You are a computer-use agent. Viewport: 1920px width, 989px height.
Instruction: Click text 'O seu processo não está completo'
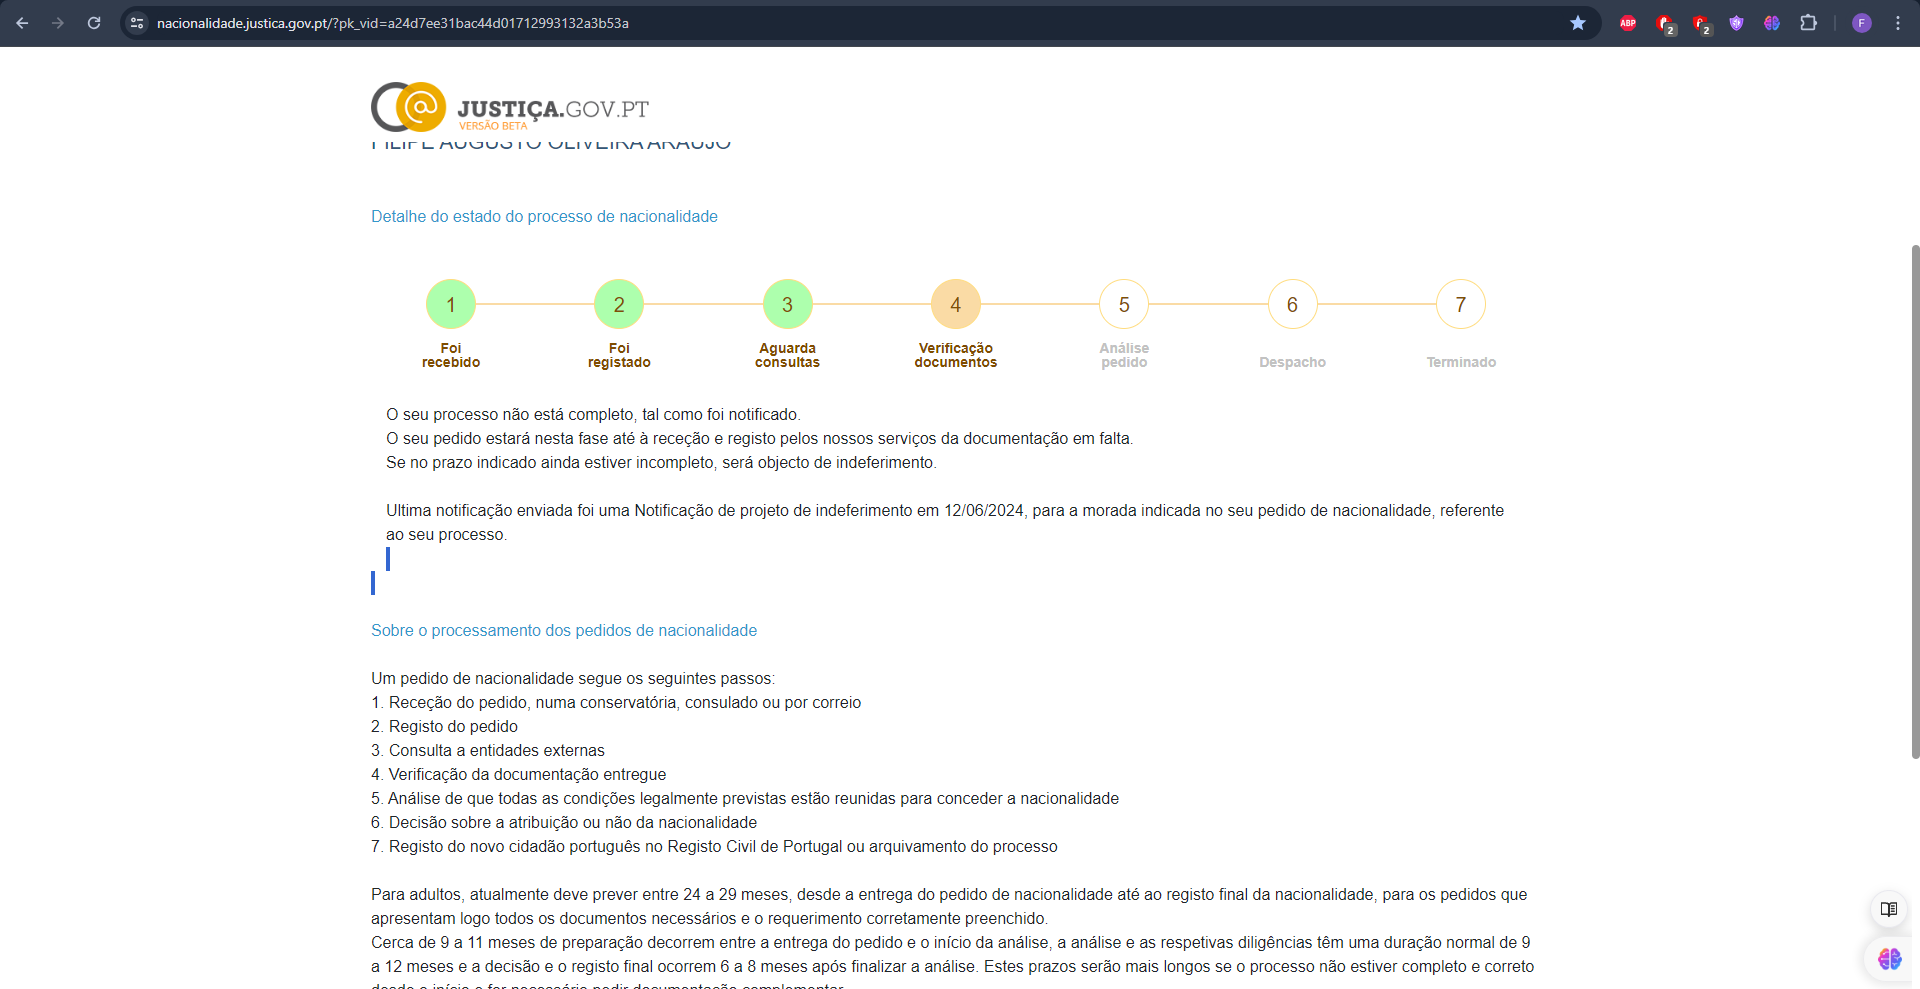(511, 414)
